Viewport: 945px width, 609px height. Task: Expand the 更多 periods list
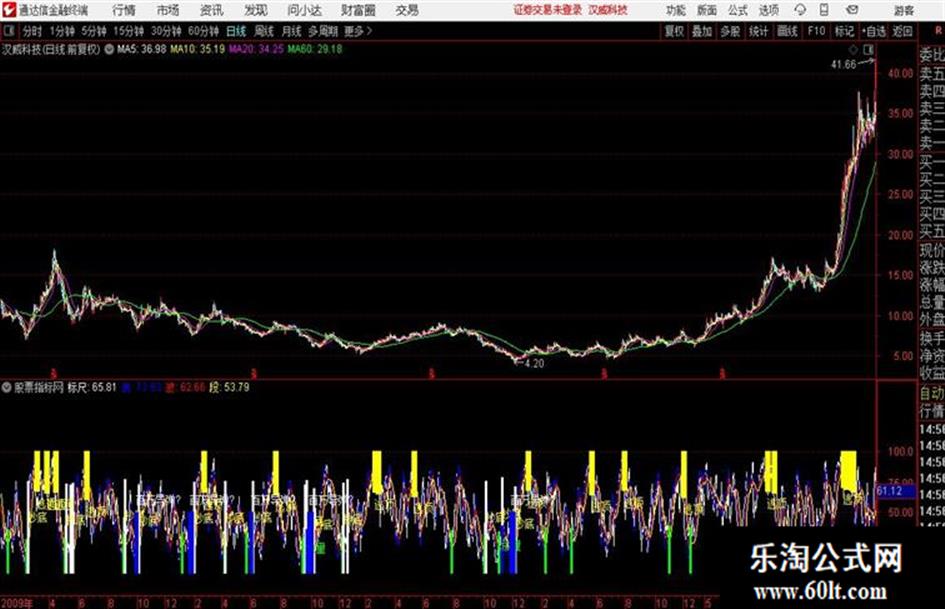[358, 31]
